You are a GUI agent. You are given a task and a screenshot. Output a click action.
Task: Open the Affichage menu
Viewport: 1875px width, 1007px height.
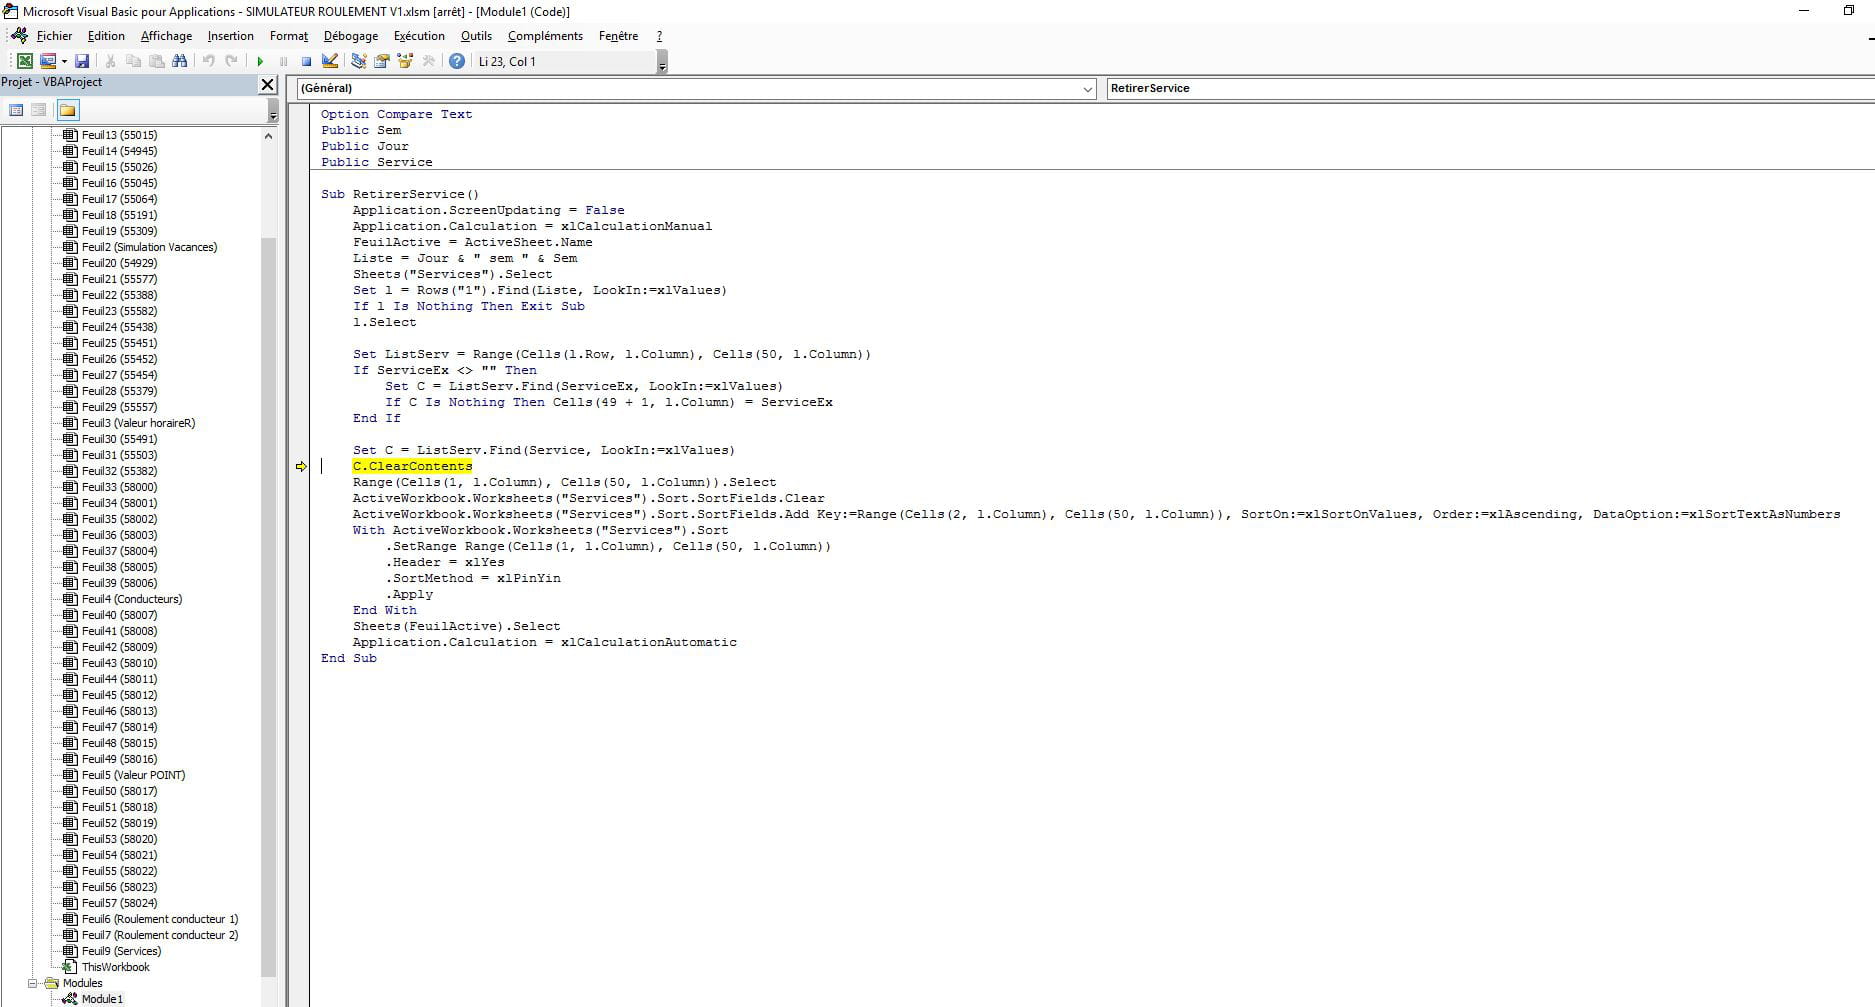pos(166,36)
